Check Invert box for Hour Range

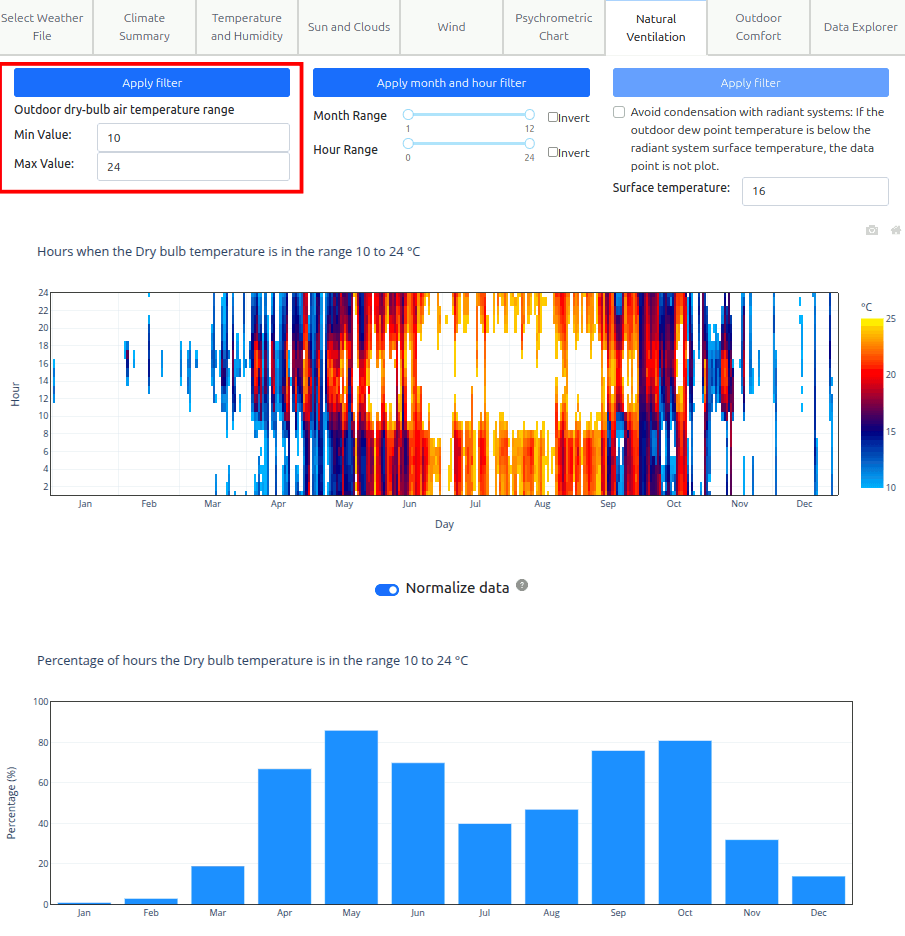(x=553, y=152)
